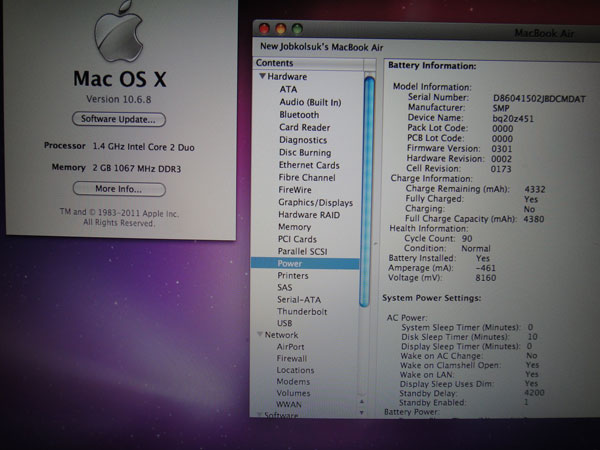
Task: Select Firewall under the Network section
Action: [x=292, y=358]
